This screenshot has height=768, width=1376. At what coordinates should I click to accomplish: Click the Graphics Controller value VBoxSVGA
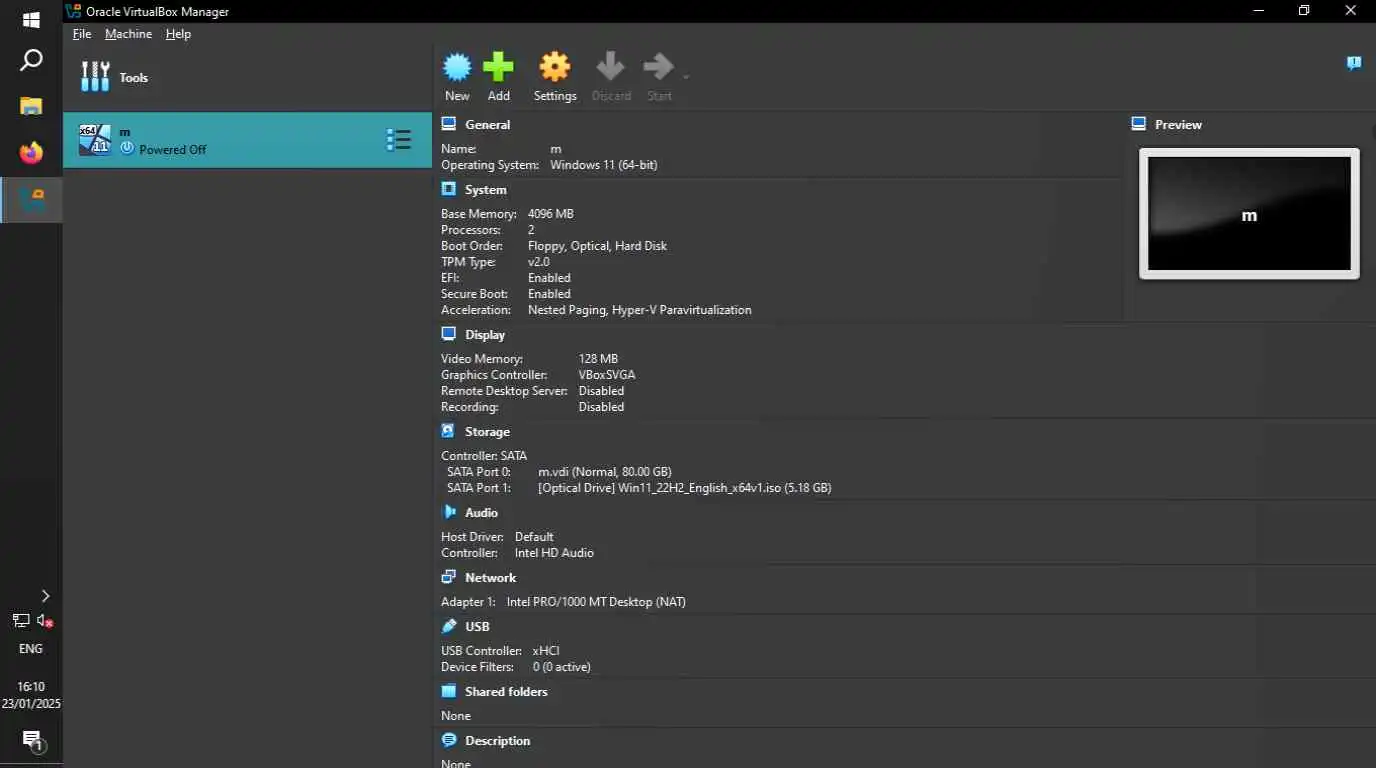[607, 375]
